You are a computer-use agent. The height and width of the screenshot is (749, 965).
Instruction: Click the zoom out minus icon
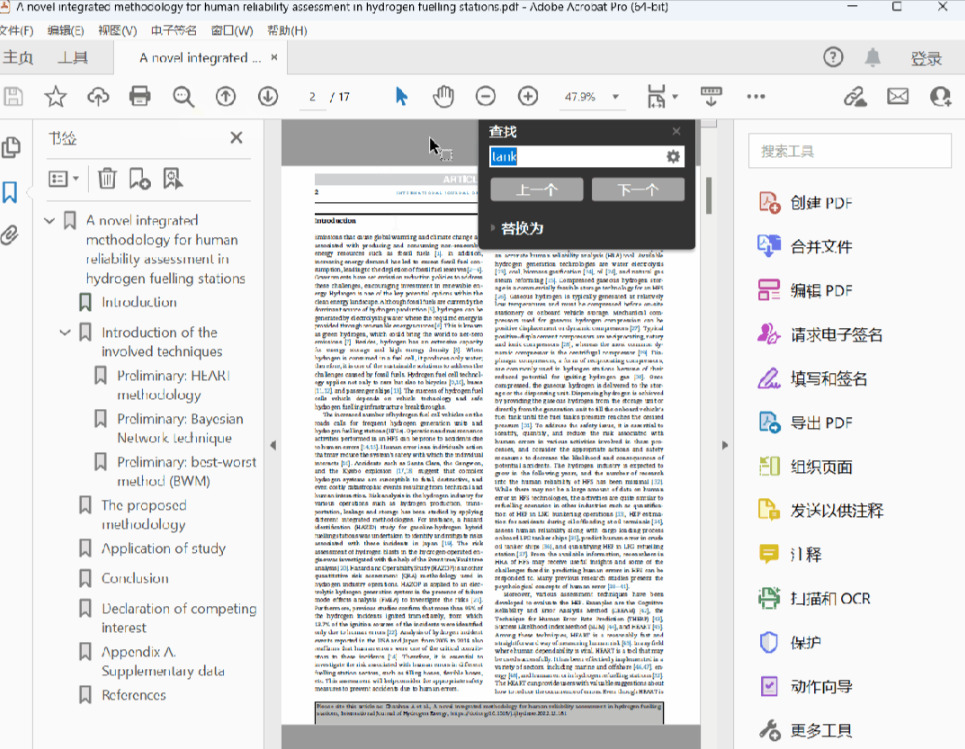(x=485, y=97)
